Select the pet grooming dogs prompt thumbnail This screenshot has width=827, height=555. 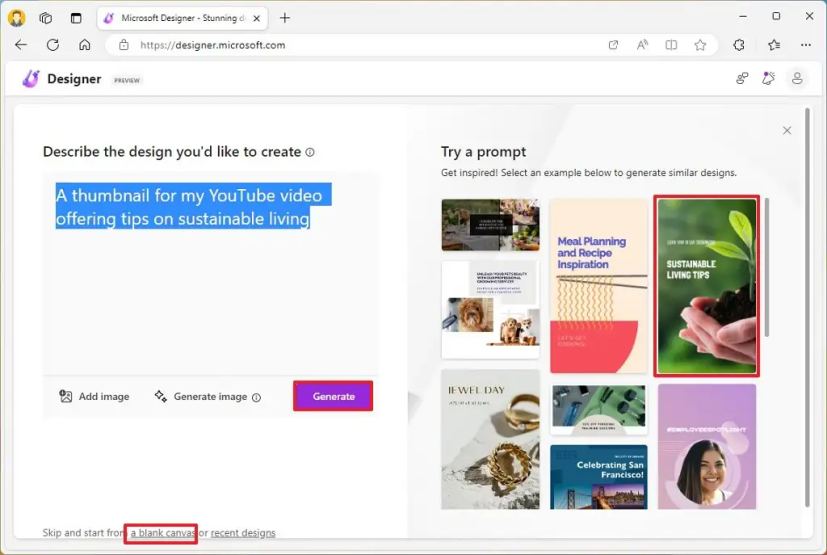tap(491, 310)
